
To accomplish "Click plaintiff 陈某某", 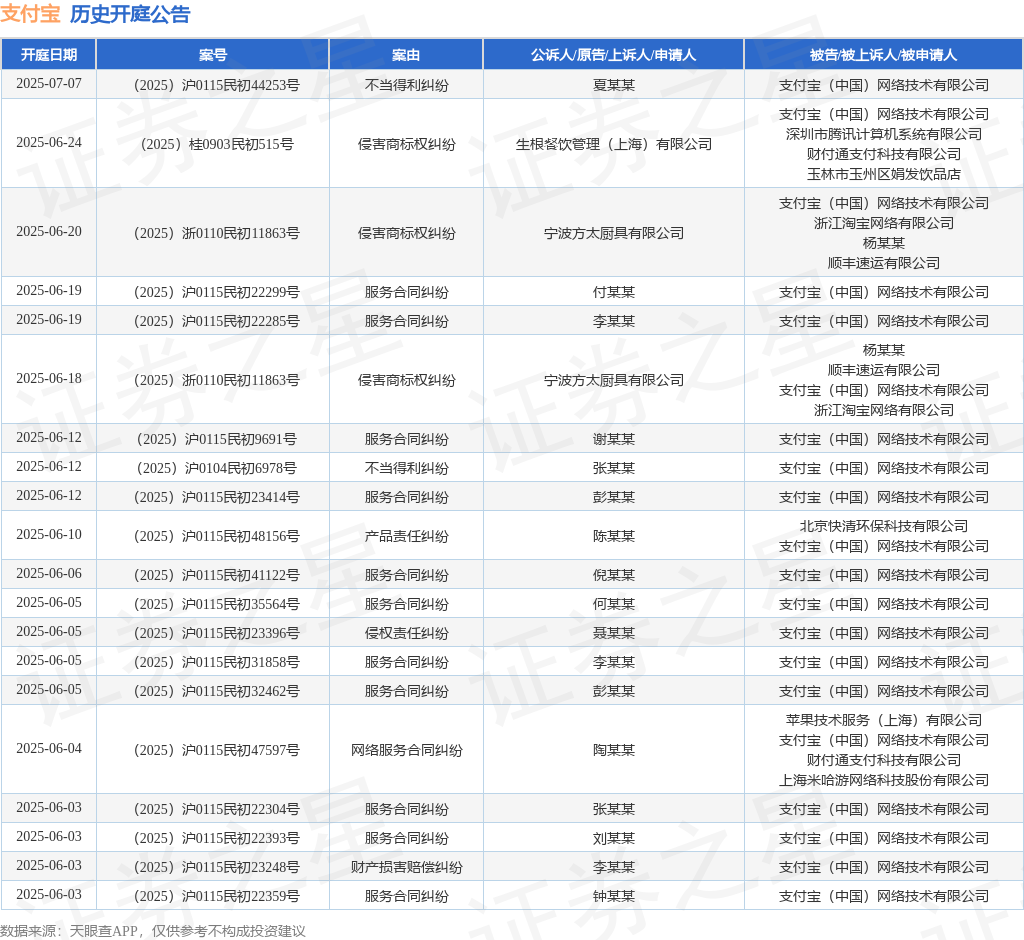I will click(614, 536).
